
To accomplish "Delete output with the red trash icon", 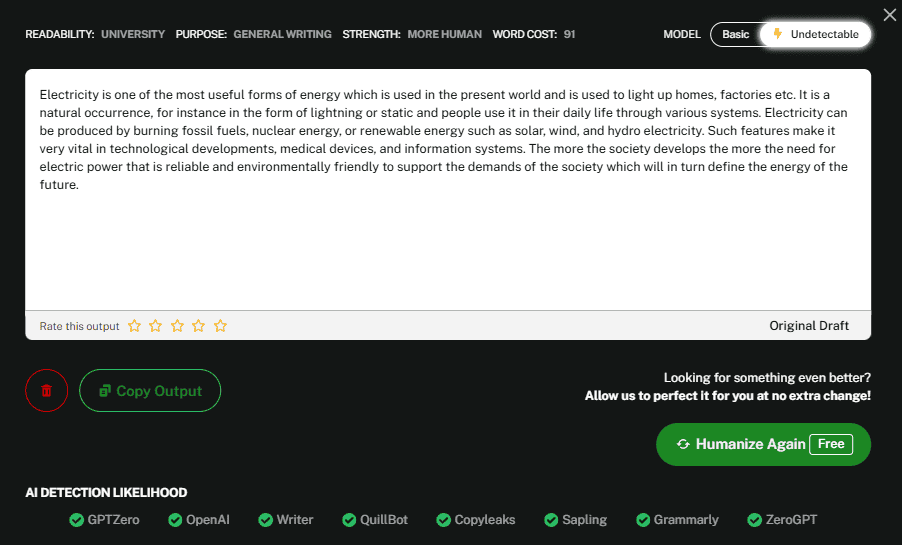I will tap(47, 390).
